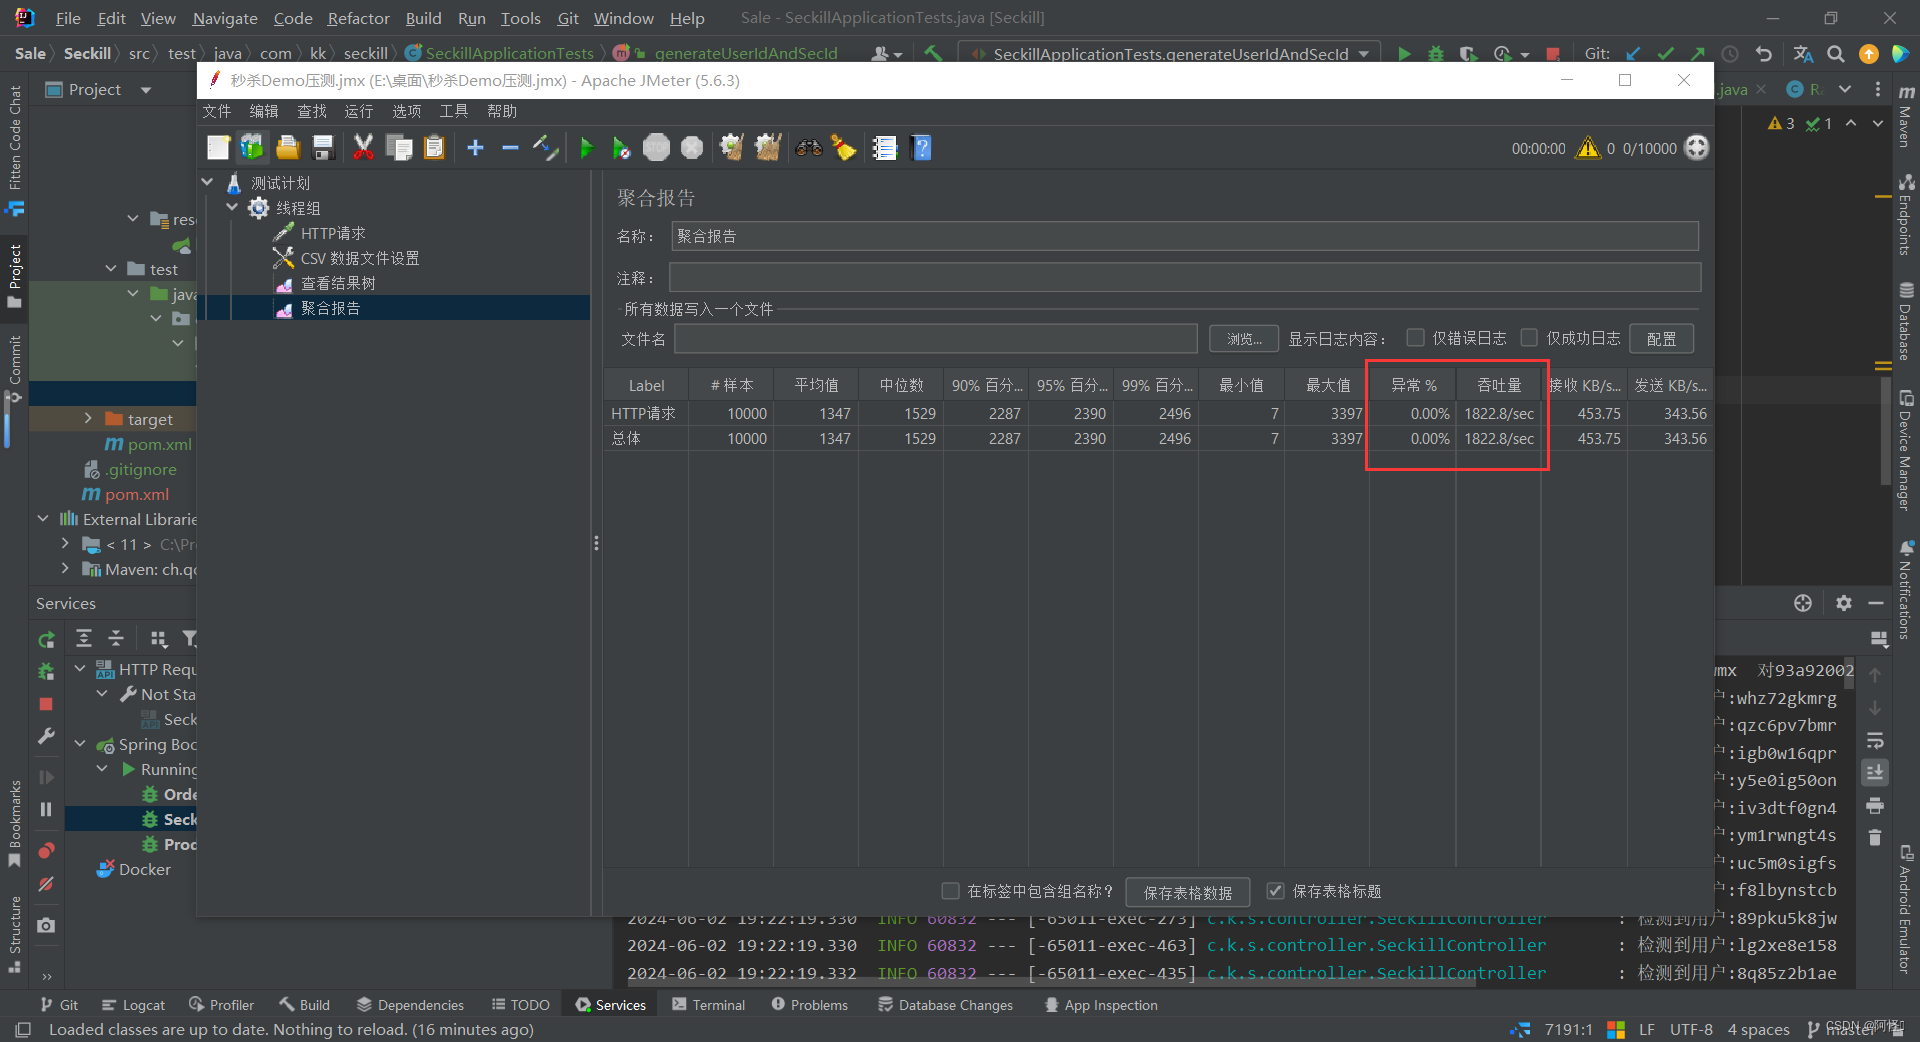The width and height of the screenshot is (1920, 1042).
Task: Open the 工具 menu in JMeter
Action: [453, 111]
